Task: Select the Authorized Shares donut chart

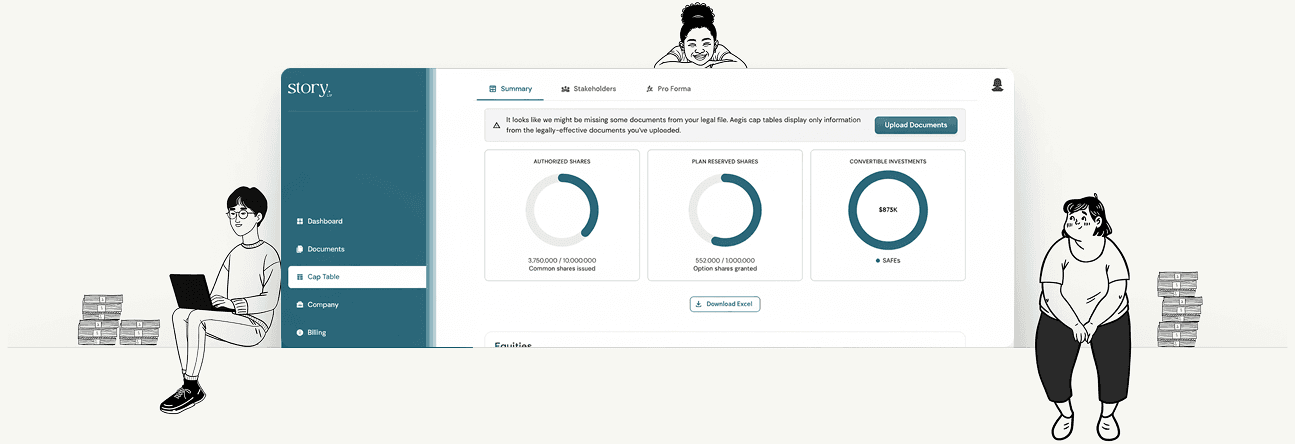Action: coord(562,210)
